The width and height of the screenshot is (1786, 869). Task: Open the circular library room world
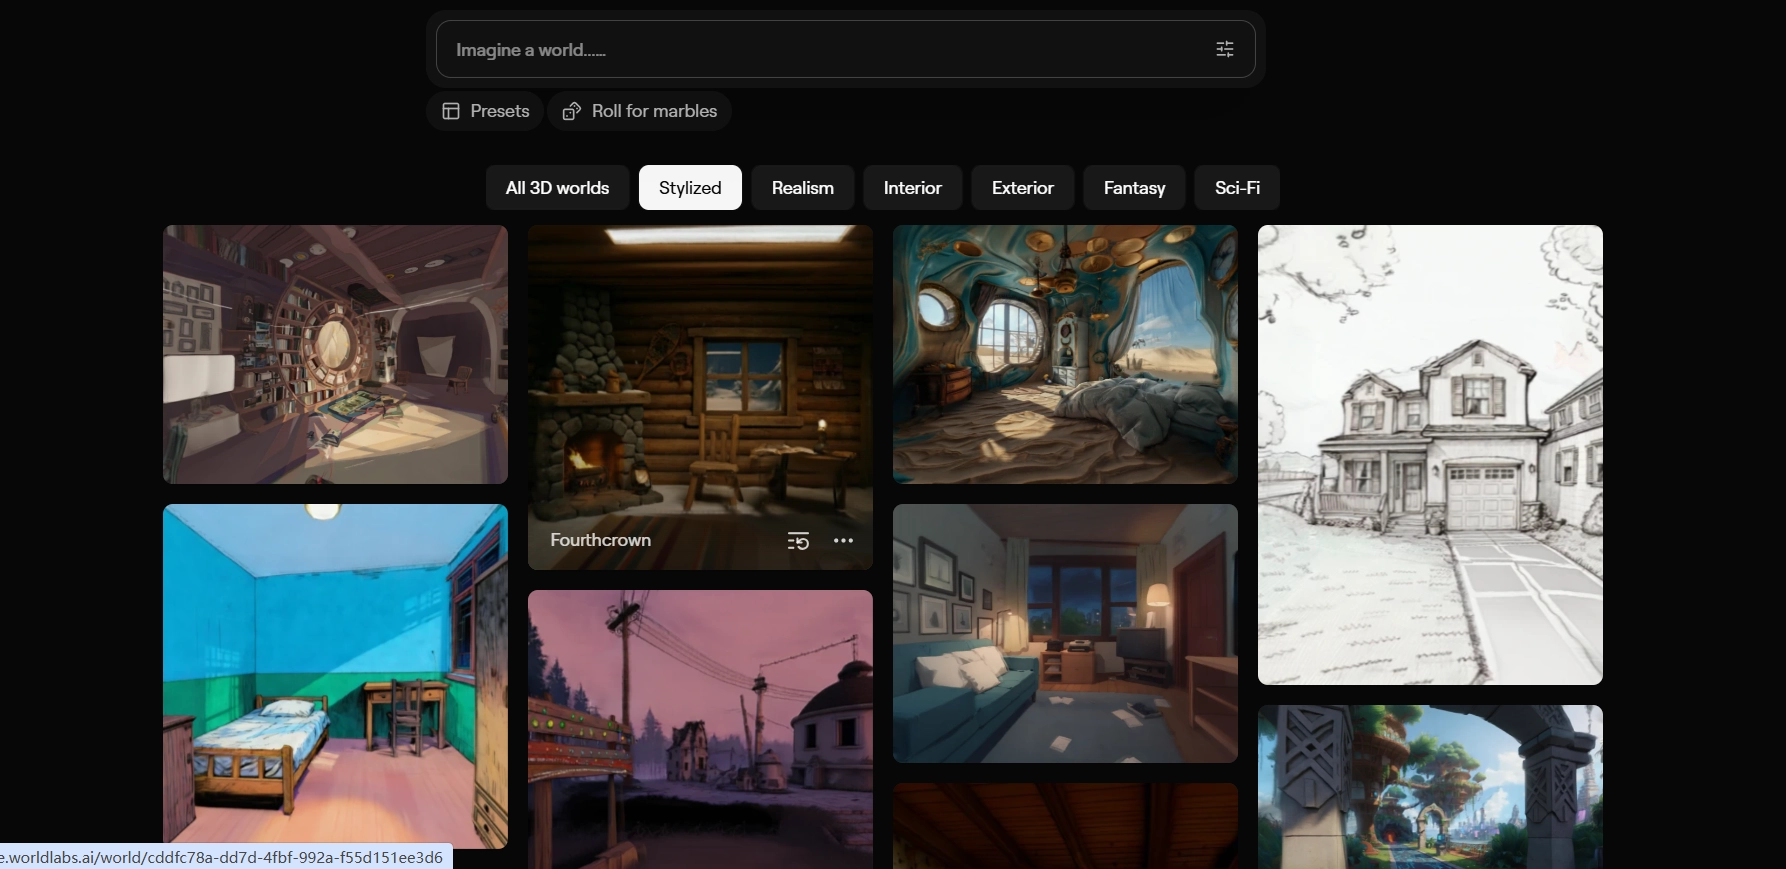coord(335,354)
